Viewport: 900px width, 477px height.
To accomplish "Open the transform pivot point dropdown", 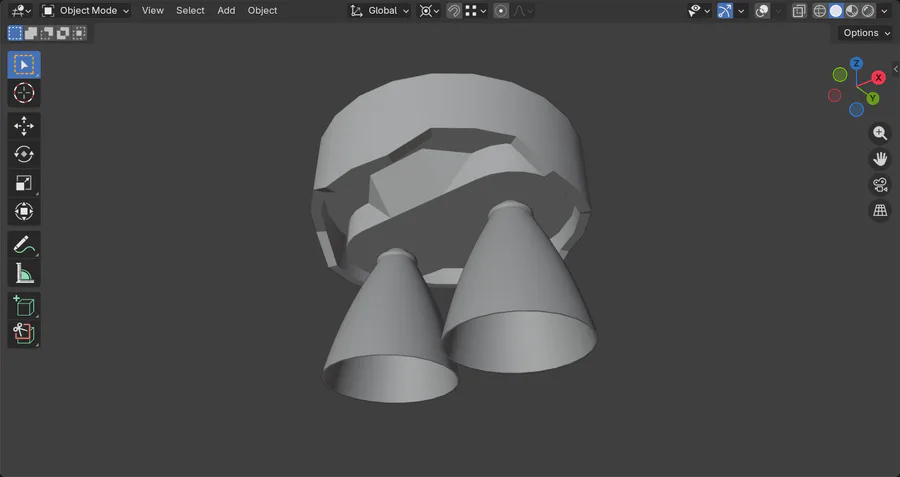I will tap(429, 10).
